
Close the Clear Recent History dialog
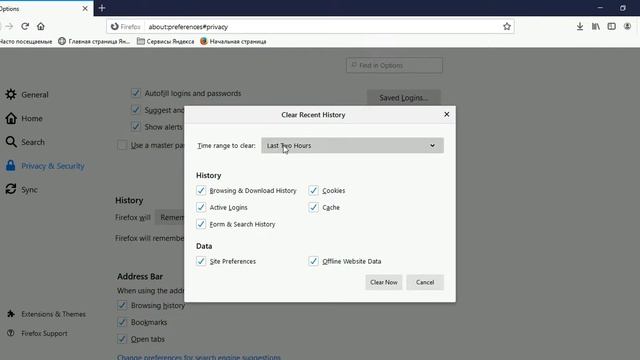point(447,114)
